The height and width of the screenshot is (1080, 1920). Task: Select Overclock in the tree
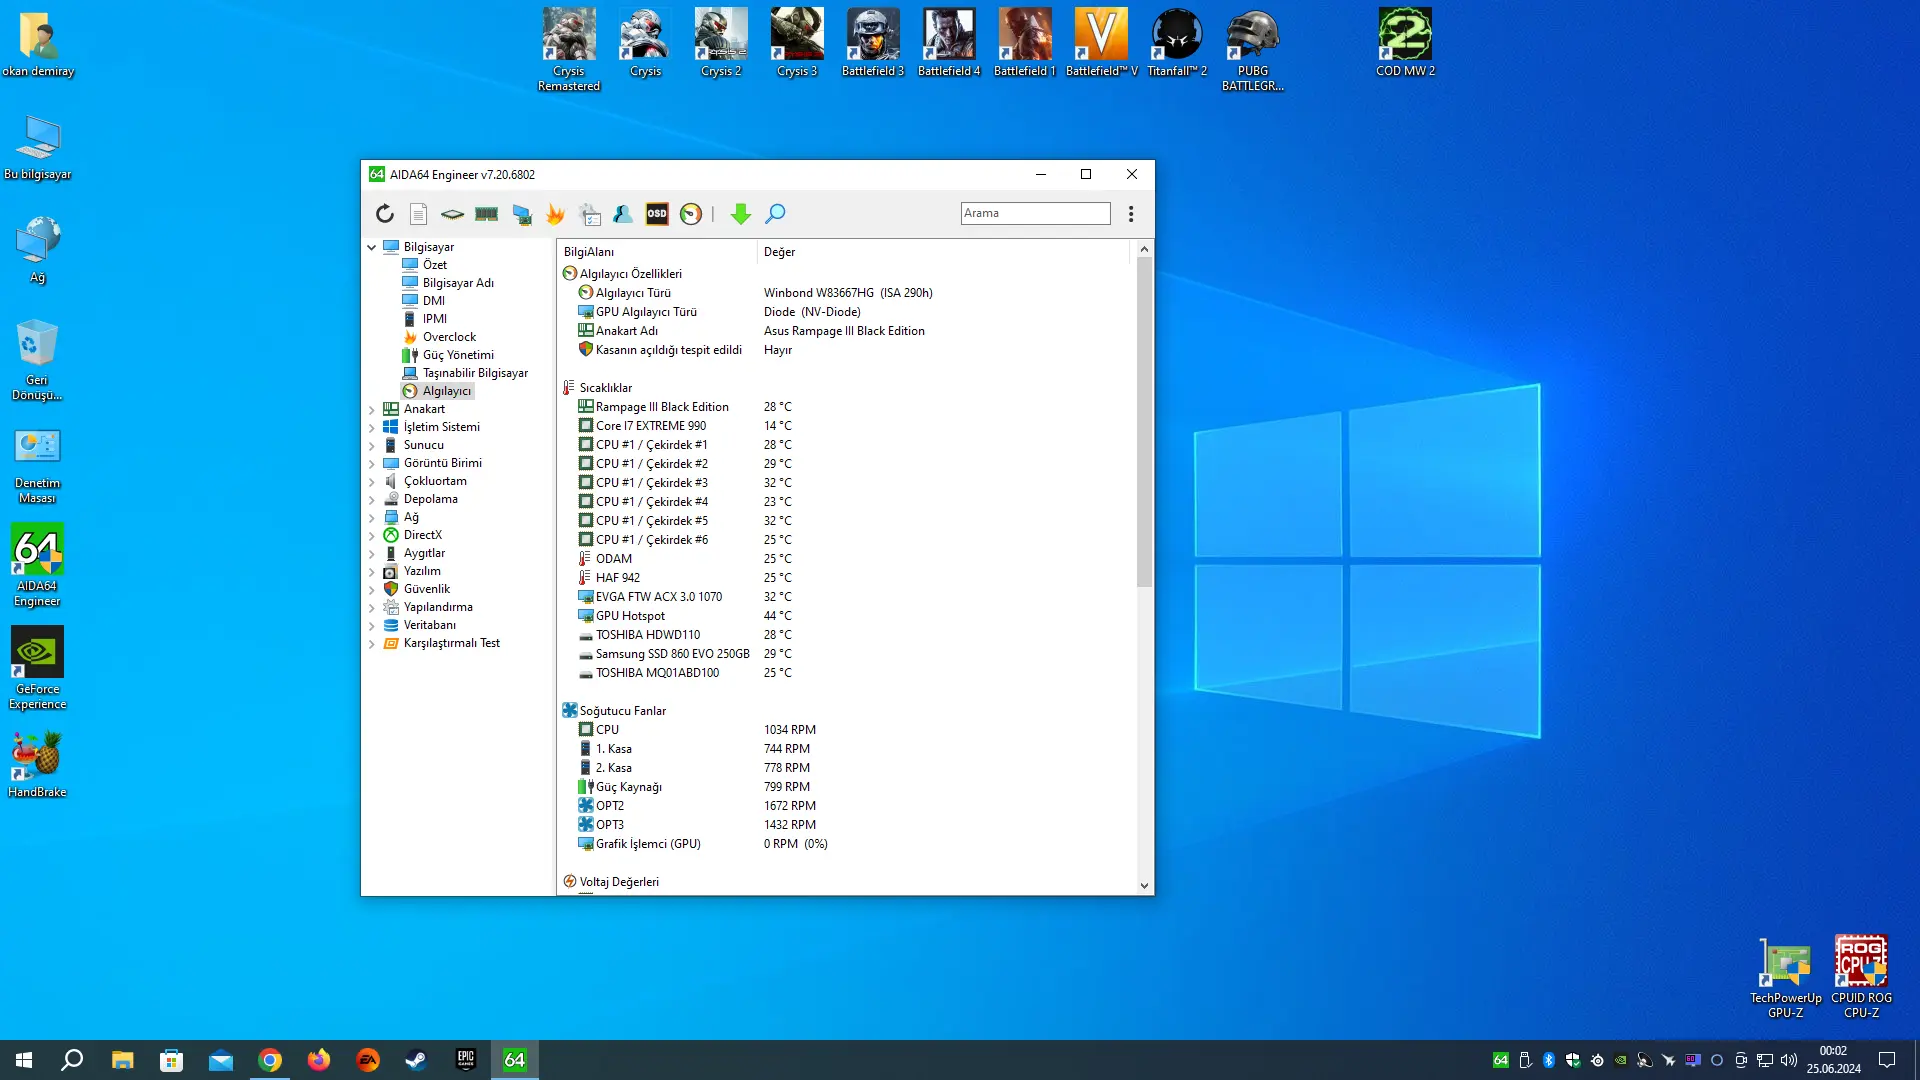coord(449,337)
